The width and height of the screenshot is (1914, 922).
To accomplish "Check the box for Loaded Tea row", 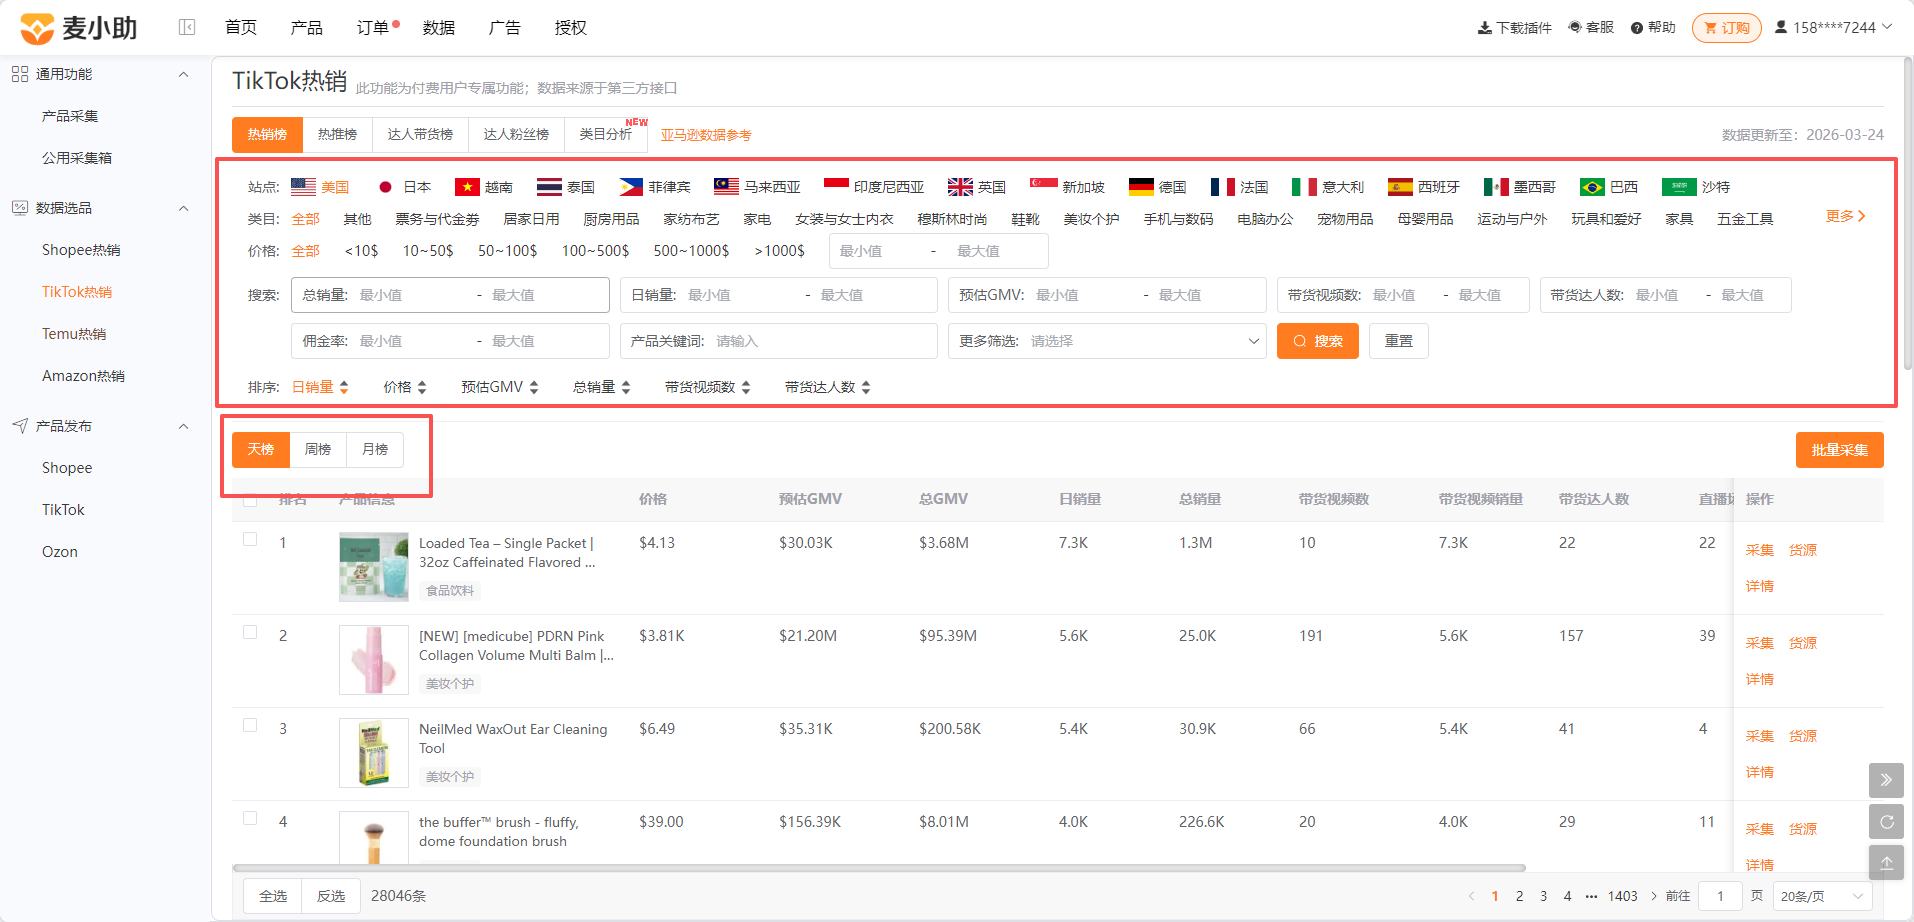I will [250, 539].
